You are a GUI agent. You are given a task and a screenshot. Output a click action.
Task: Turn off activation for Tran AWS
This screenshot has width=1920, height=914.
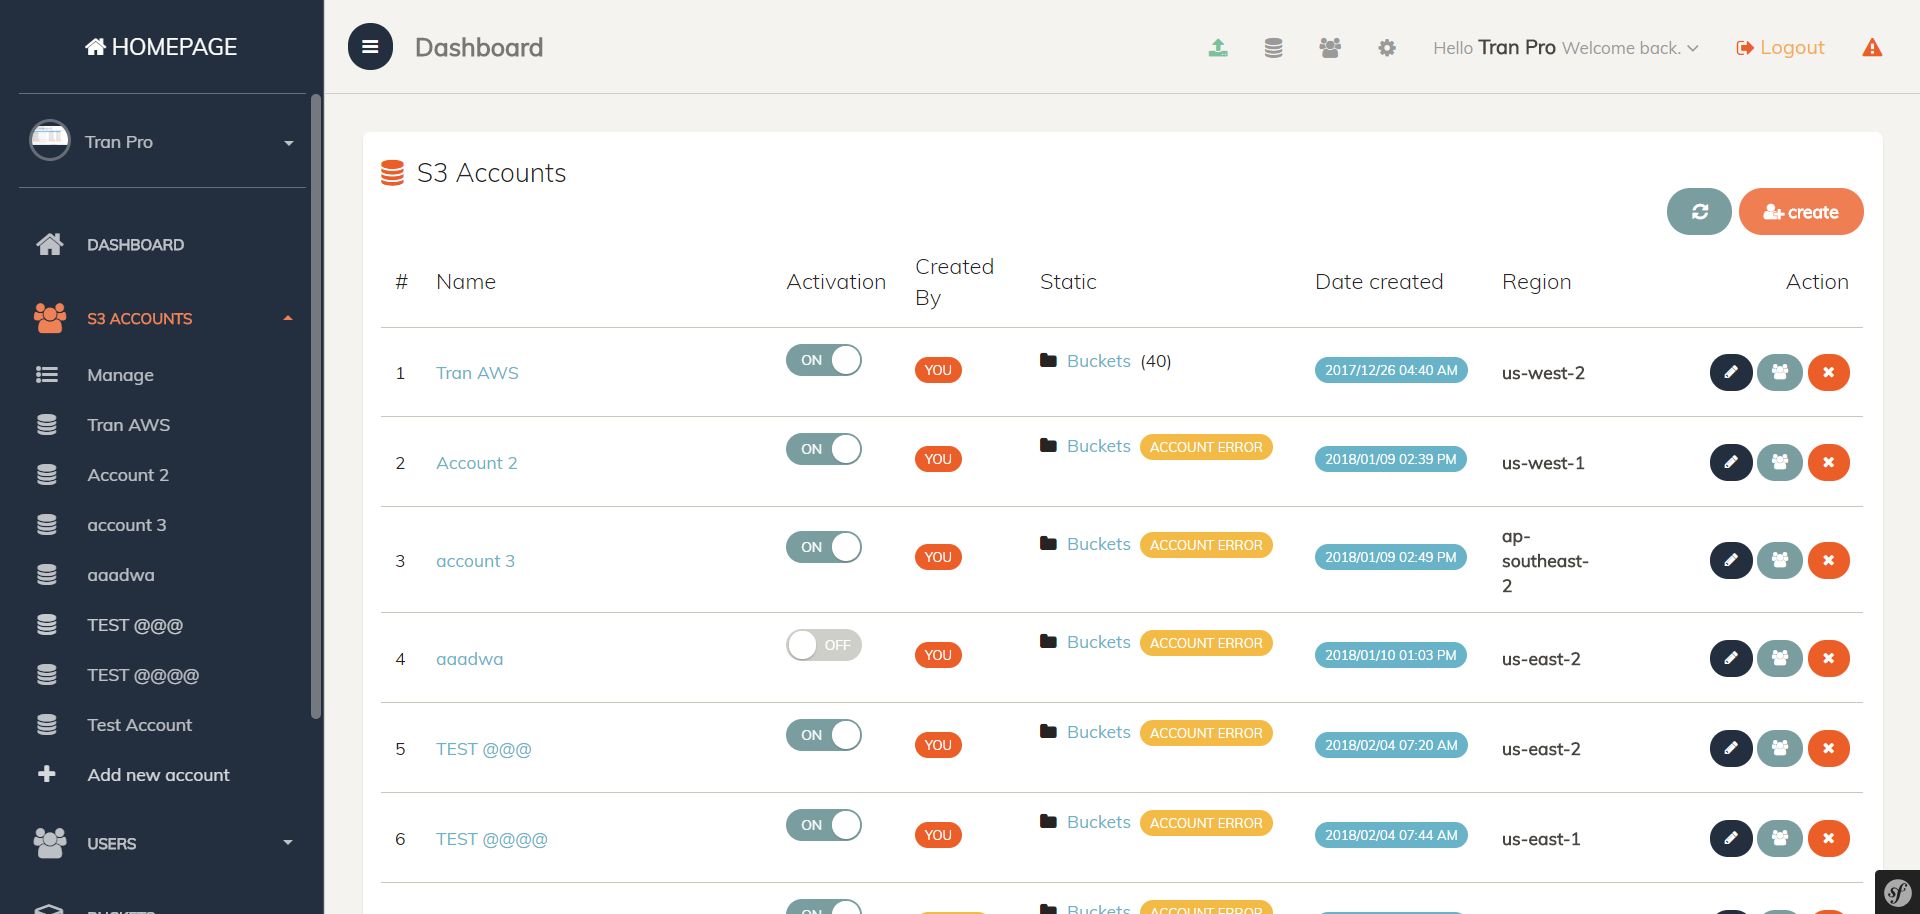click(823, 360)
